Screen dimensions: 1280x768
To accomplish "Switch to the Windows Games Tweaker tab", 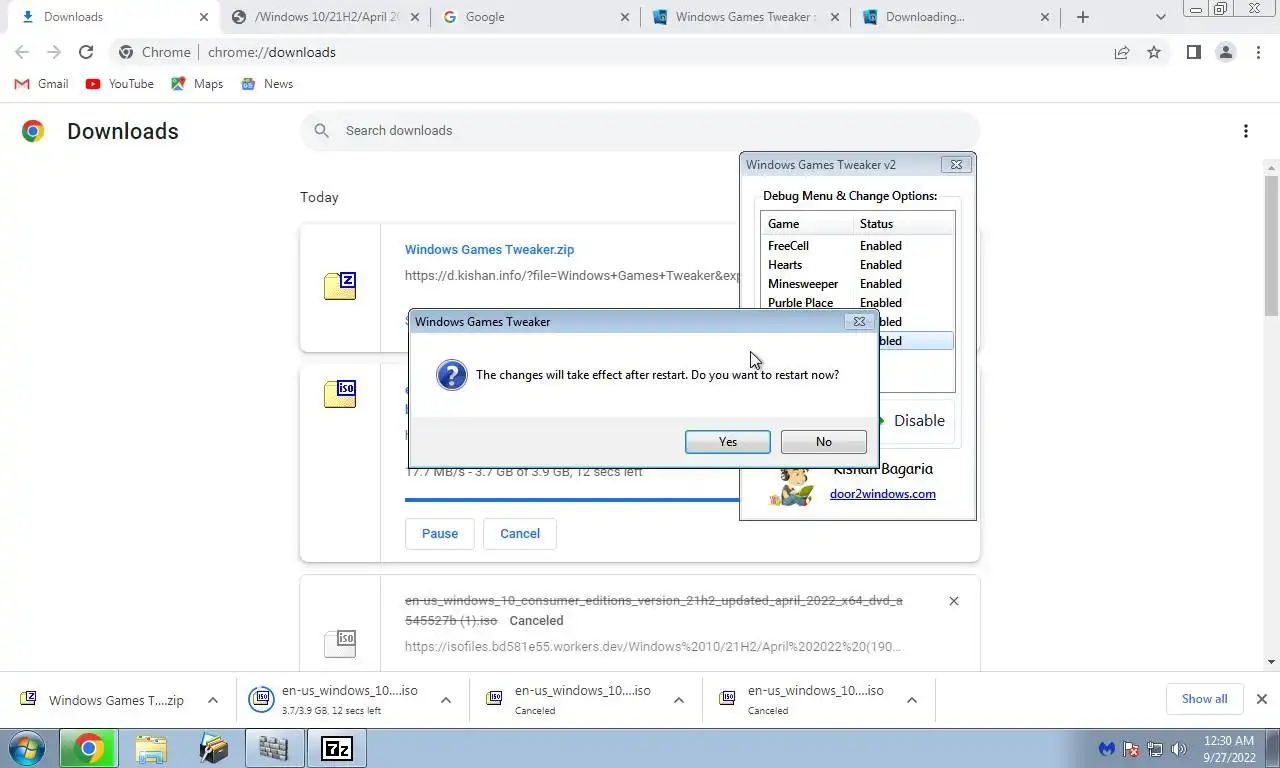I will pyautogui.click(x=745, y=17).
